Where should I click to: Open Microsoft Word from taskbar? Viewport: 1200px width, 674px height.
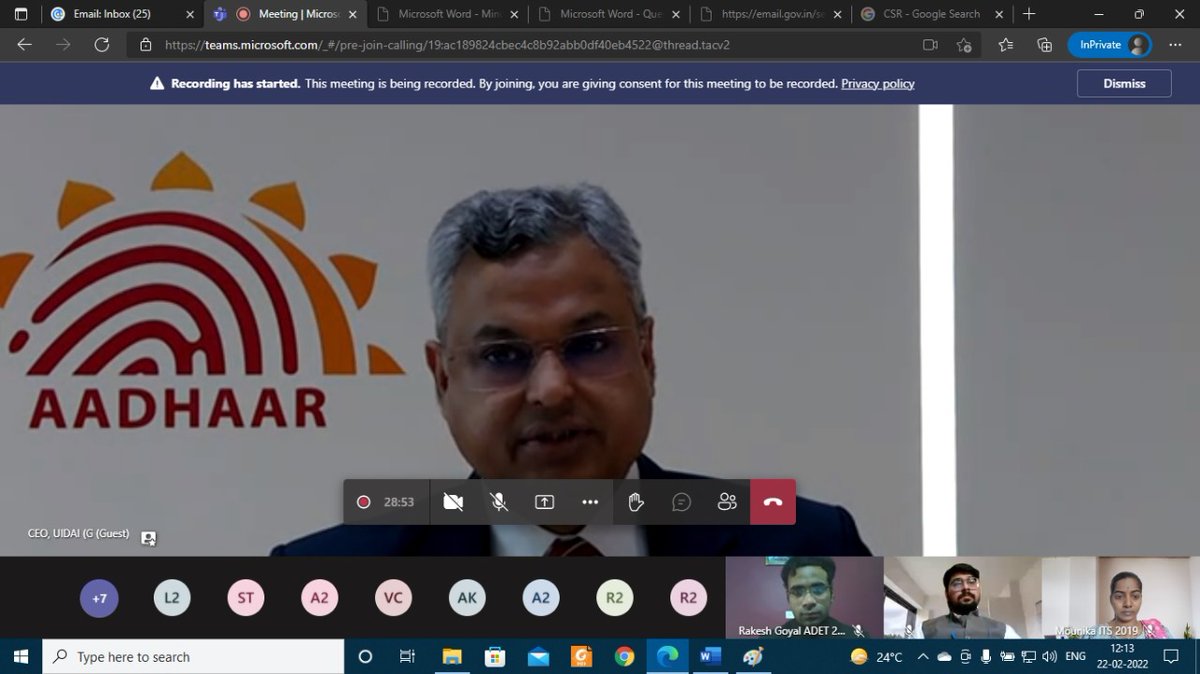710,657
